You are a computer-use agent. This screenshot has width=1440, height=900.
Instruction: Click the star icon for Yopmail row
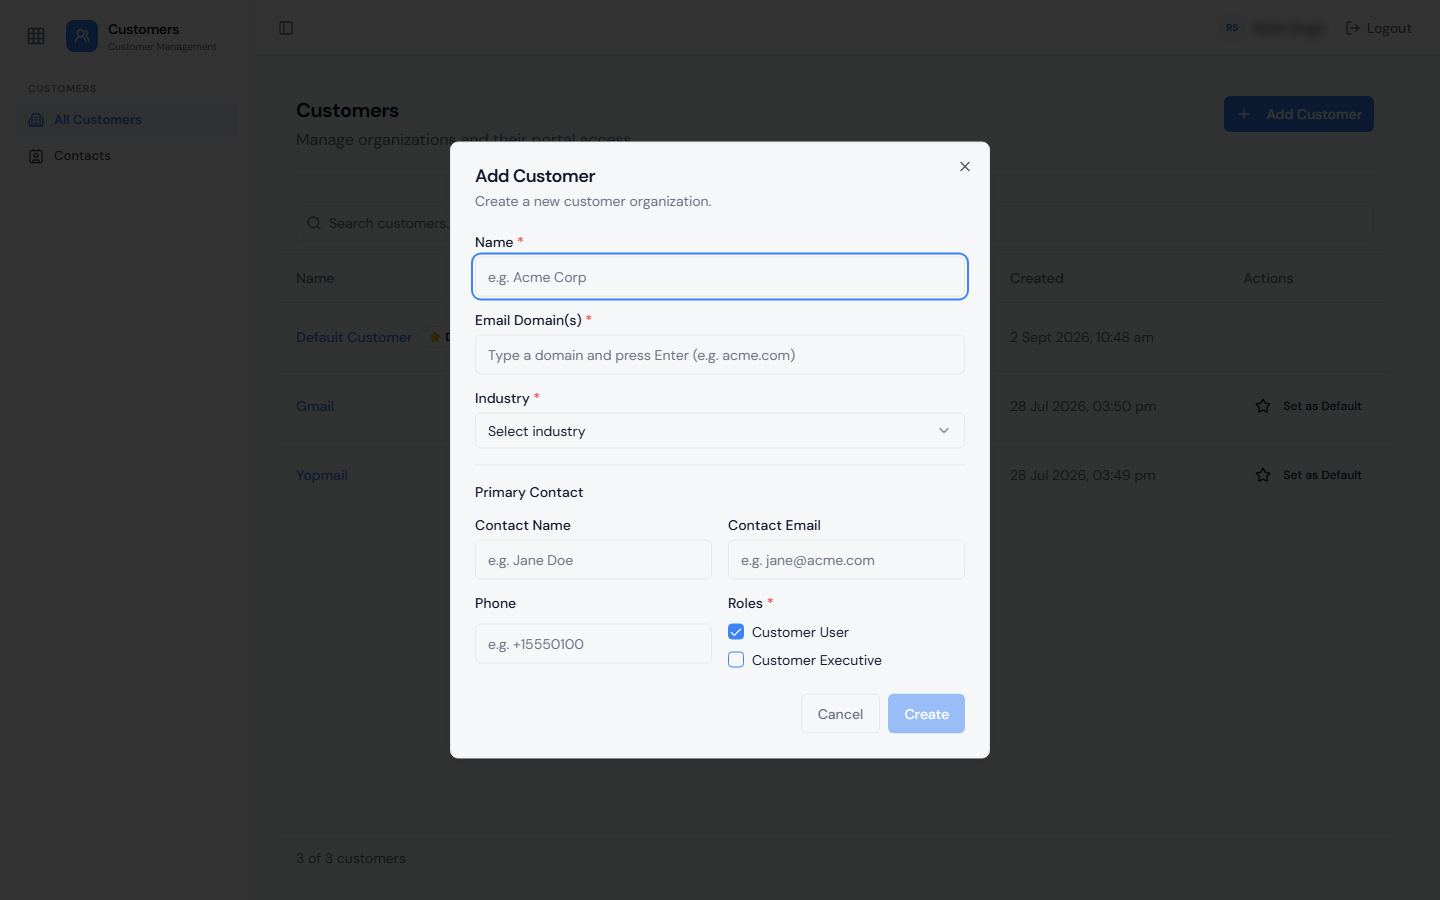pyautogui.click(x=1263, y=475)
